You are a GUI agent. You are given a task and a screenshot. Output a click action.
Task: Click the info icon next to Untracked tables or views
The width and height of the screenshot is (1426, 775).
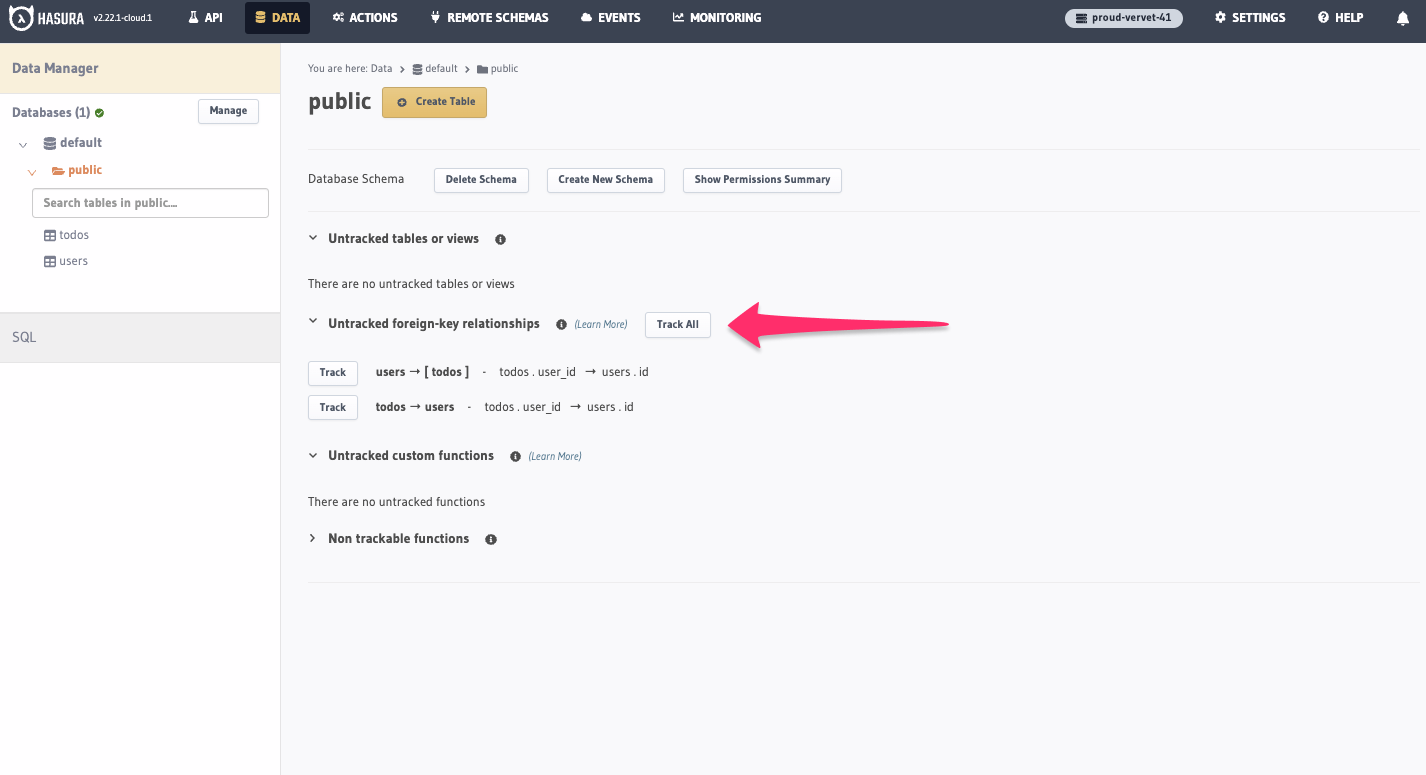point(499,239)
